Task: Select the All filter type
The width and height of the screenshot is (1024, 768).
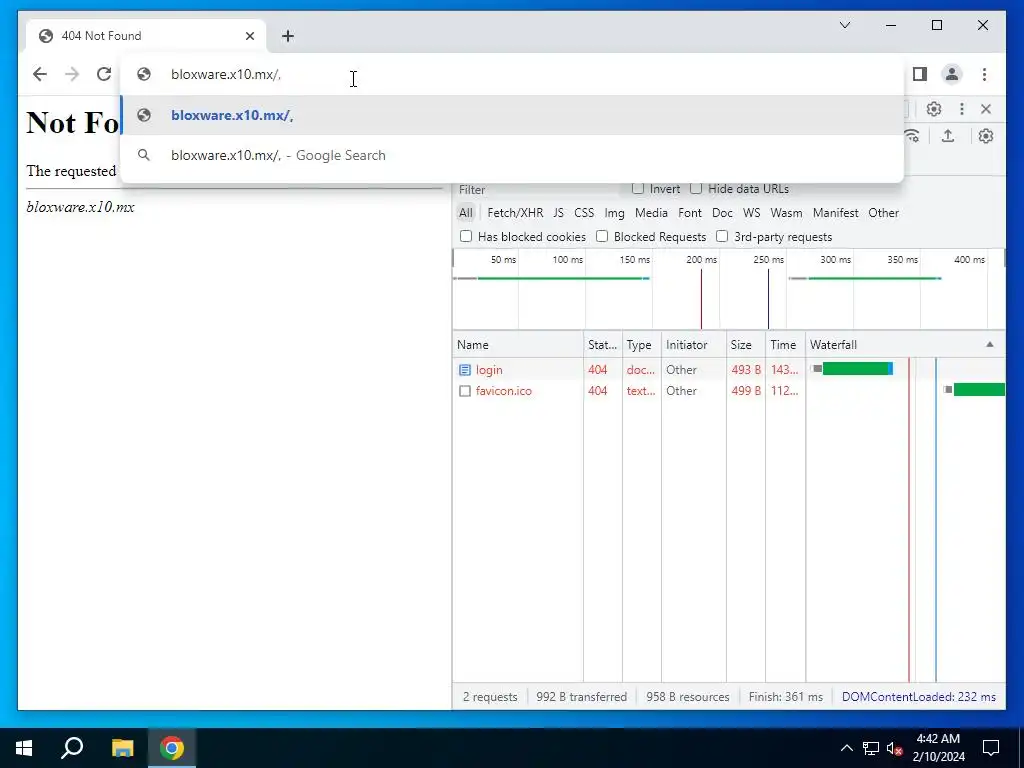Action: click(466, 213)
